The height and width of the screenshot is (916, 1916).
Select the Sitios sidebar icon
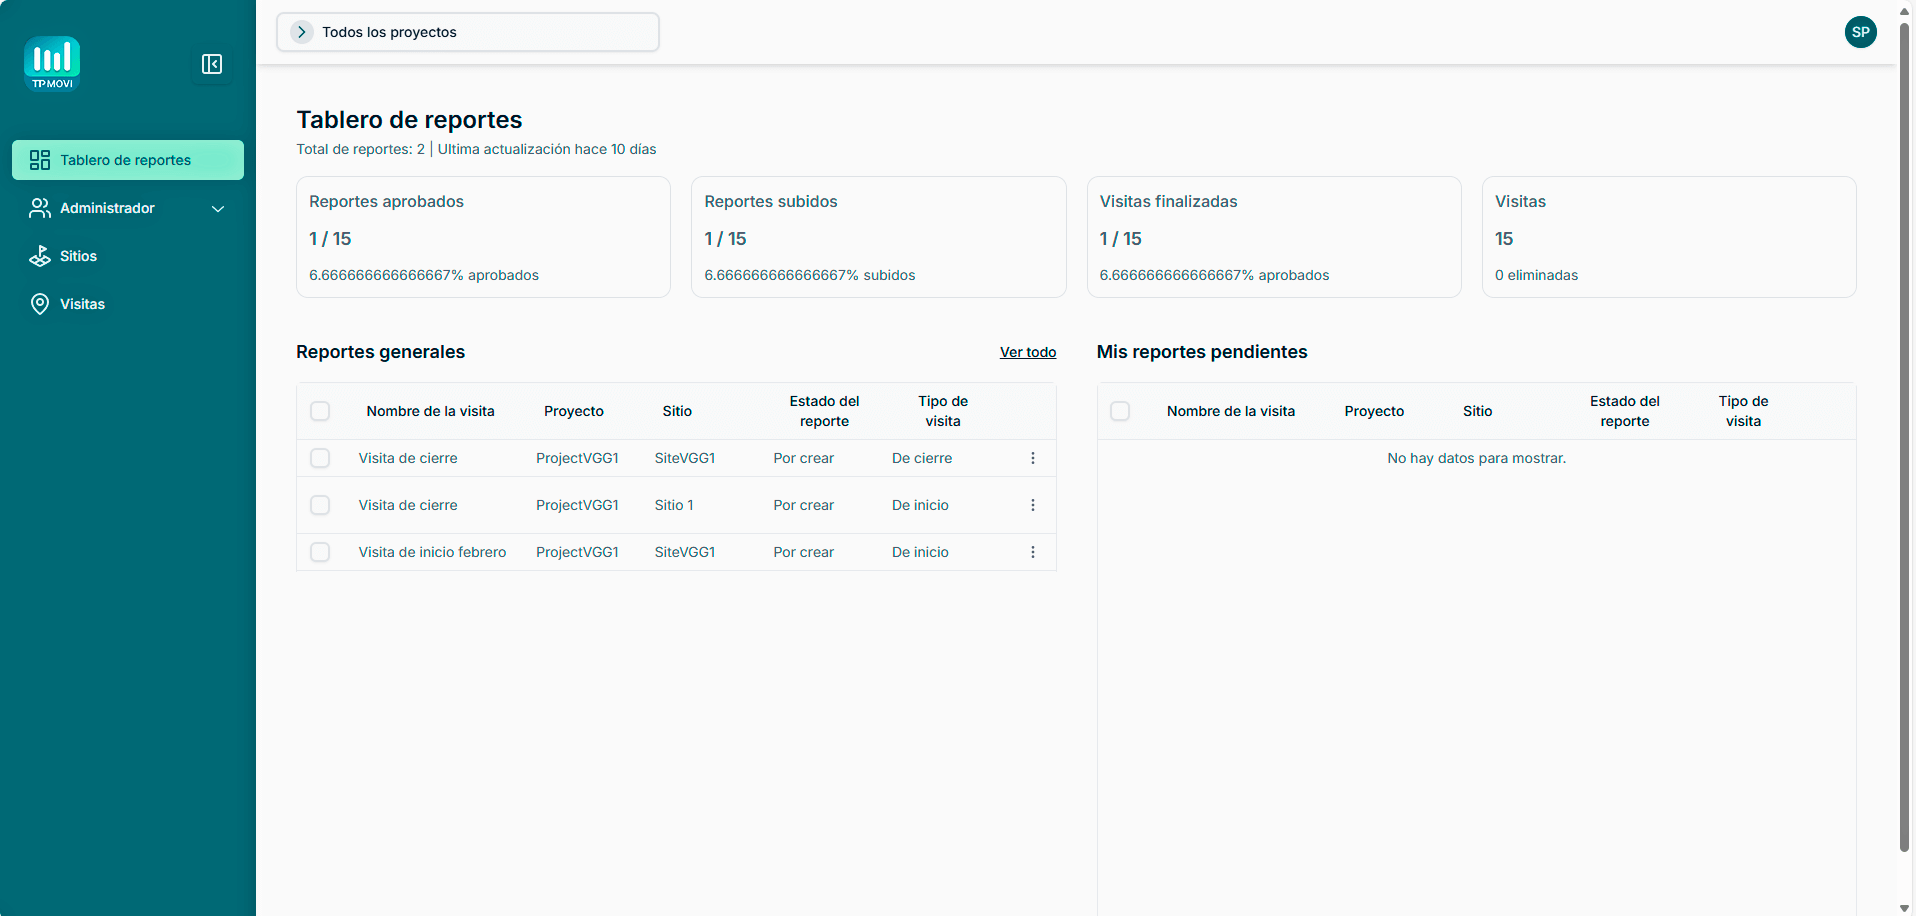40,256
